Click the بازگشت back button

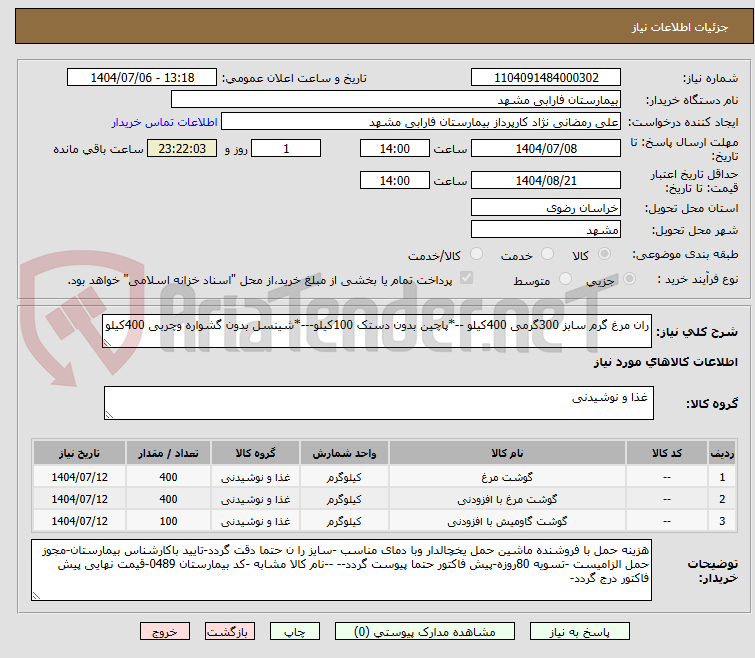click(x=230, y=632)
